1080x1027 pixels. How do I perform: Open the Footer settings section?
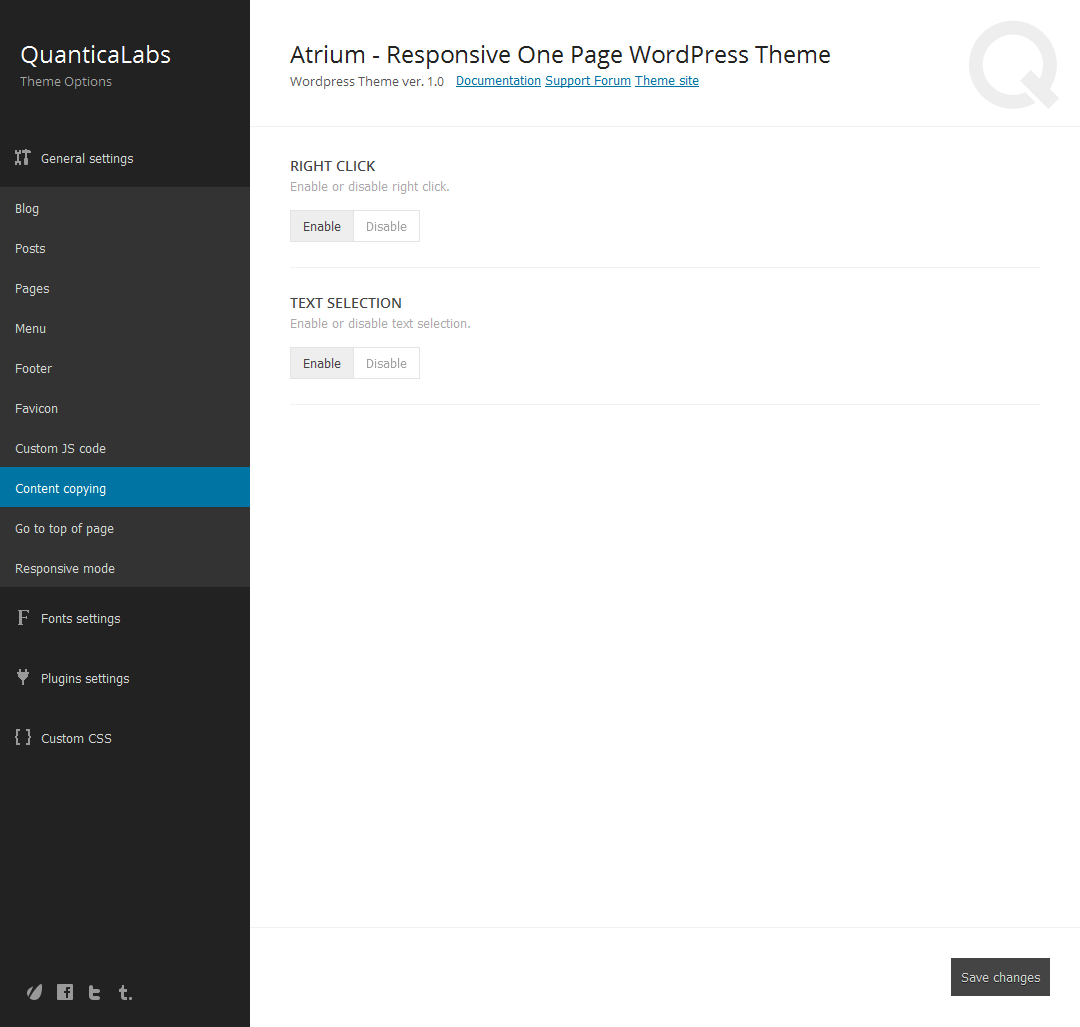point(125,368)
